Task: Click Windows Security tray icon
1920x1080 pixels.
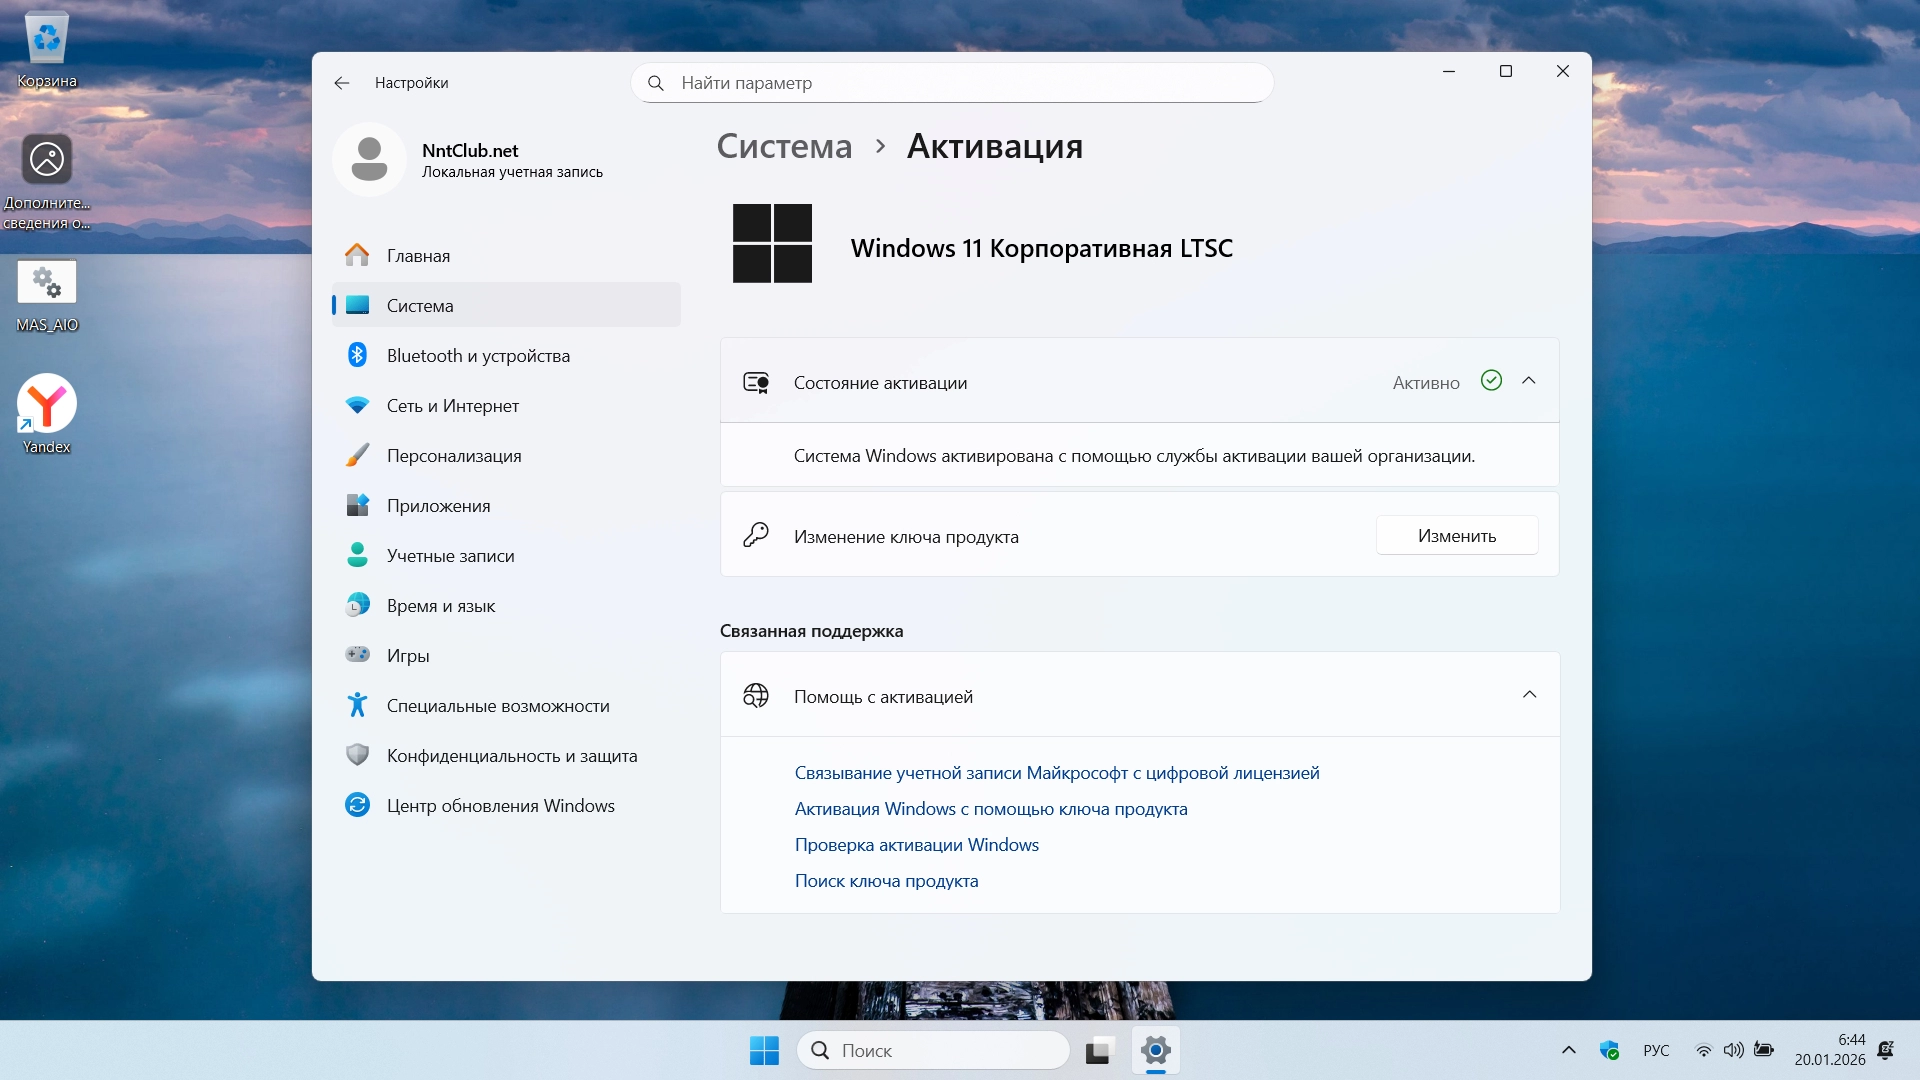Action: pos(1609,1050)
